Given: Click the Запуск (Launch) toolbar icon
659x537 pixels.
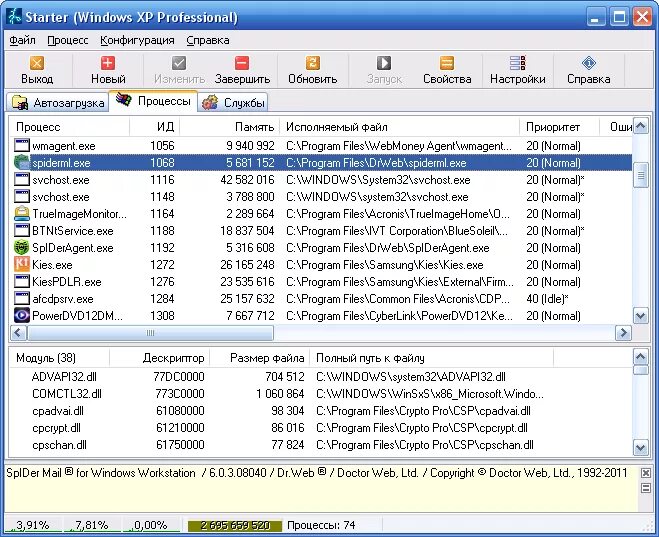Looking at the screenshot, I should (384, 63).
